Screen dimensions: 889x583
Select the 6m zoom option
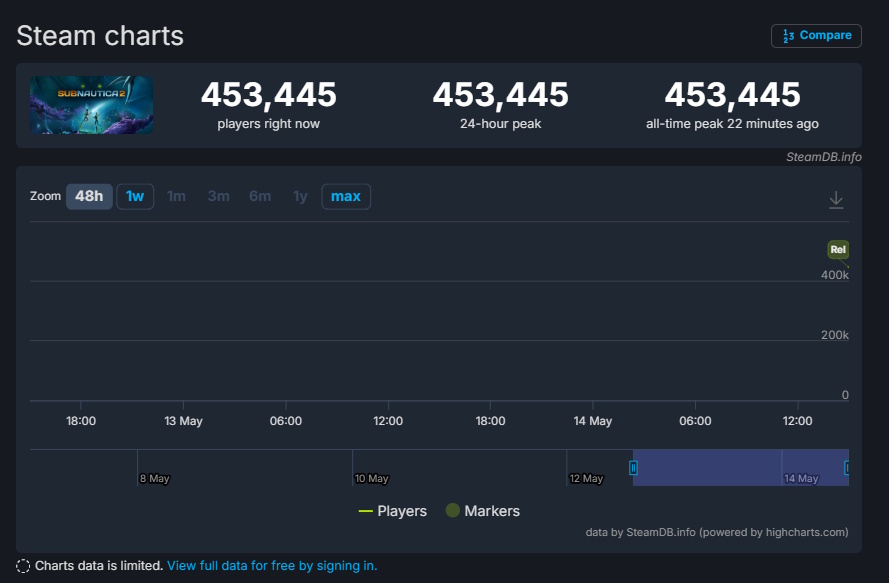click(x=260, y=196)
